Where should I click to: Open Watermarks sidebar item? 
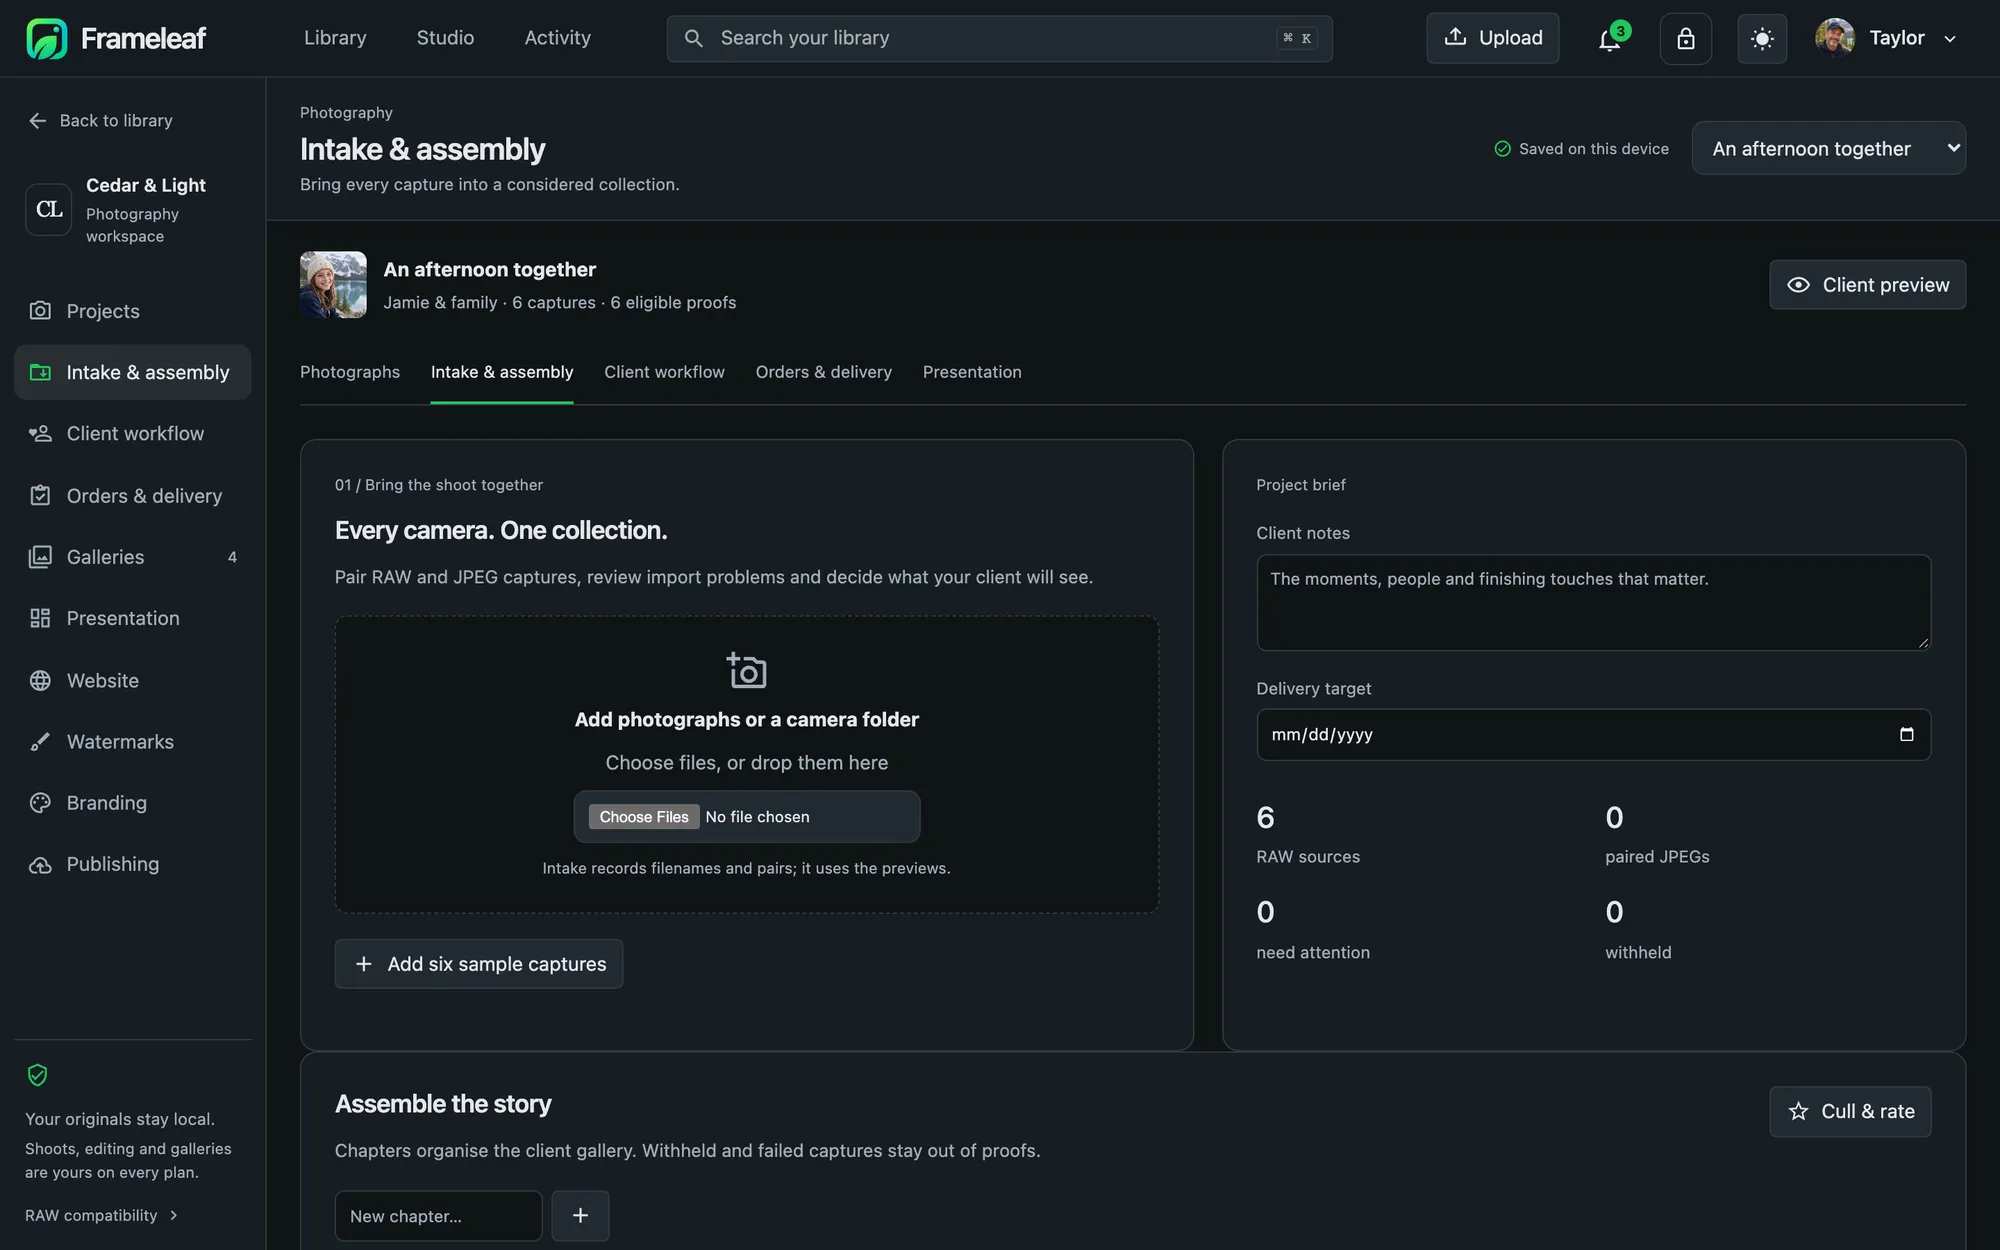pos(132,742)
